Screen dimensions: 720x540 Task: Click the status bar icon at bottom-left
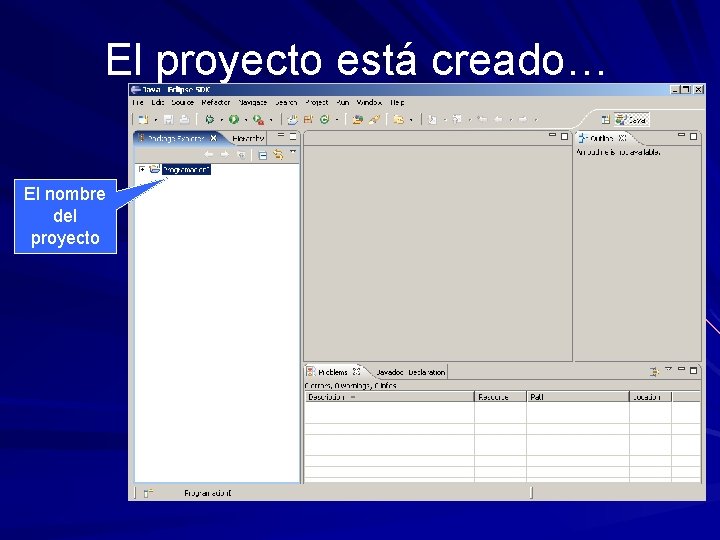coord(148,494)
